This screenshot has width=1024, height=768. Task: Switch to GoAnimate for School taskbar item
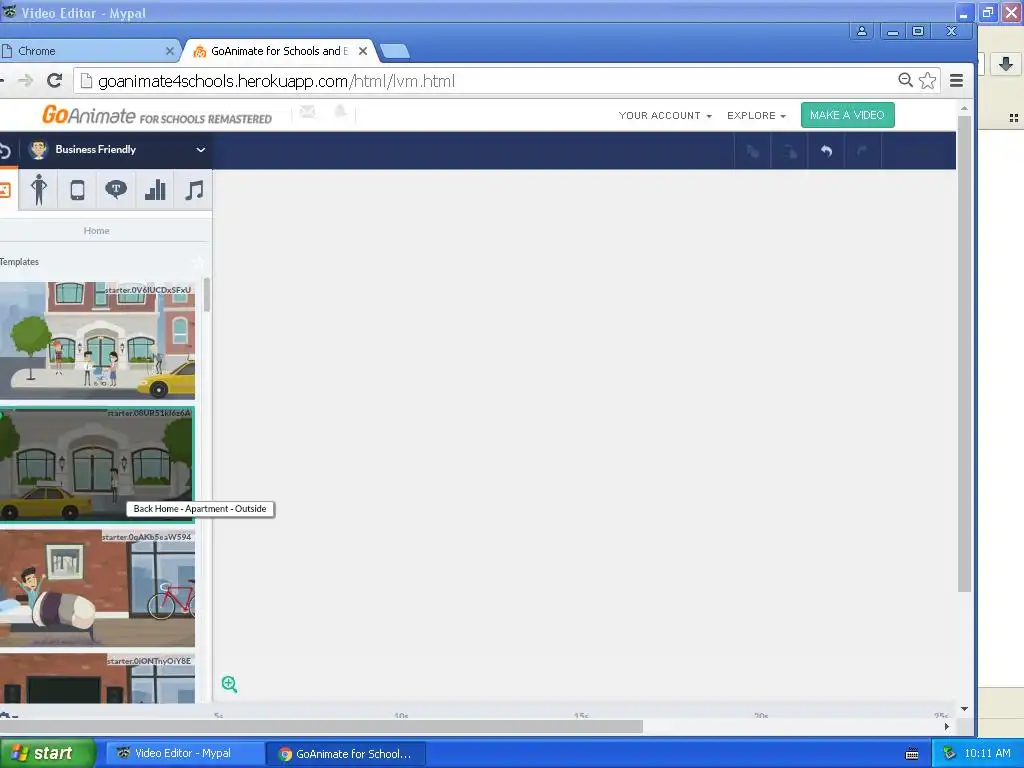click(x=347, y=754)
